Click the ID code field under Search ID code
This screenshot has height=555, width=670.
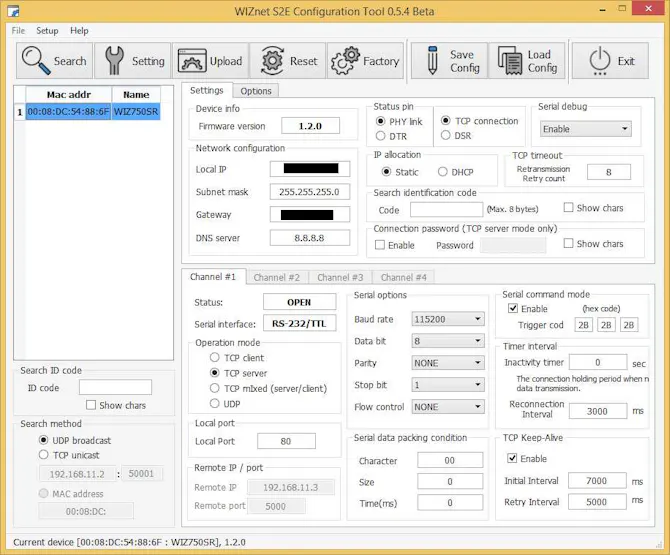[115, 388]
